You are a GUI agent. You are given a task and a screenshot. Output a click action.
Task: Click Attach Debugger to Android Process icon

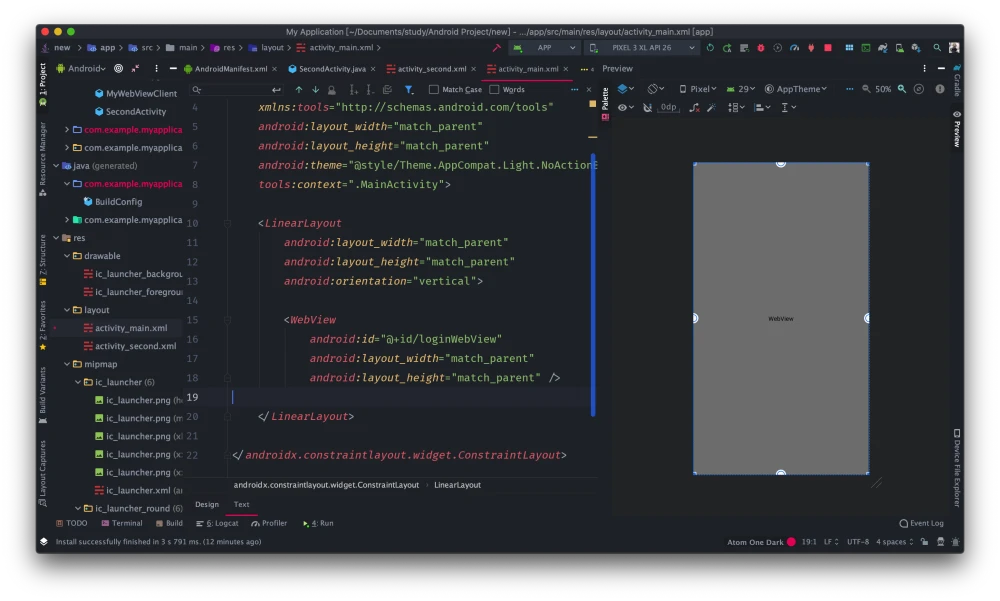pyautogui.click(x=811, y=48)
